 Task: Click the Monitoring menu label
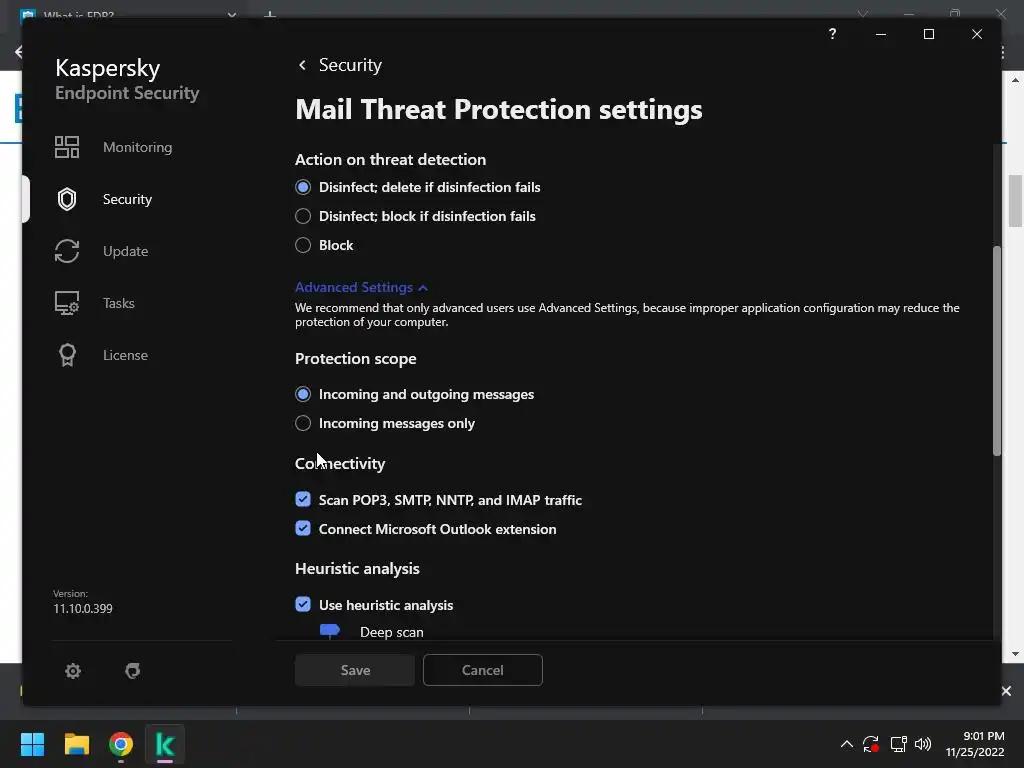[138, 147]
